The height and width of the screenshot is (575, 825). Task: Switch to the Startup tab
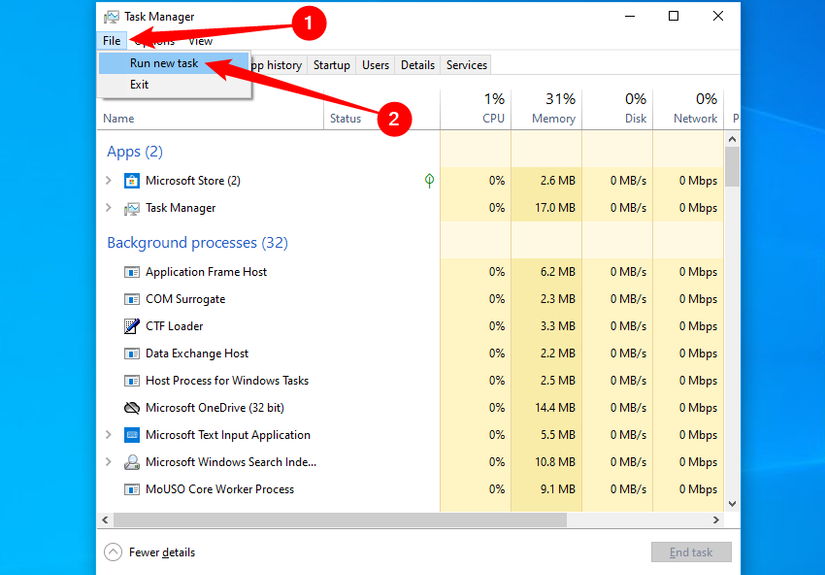pos(331,65)
